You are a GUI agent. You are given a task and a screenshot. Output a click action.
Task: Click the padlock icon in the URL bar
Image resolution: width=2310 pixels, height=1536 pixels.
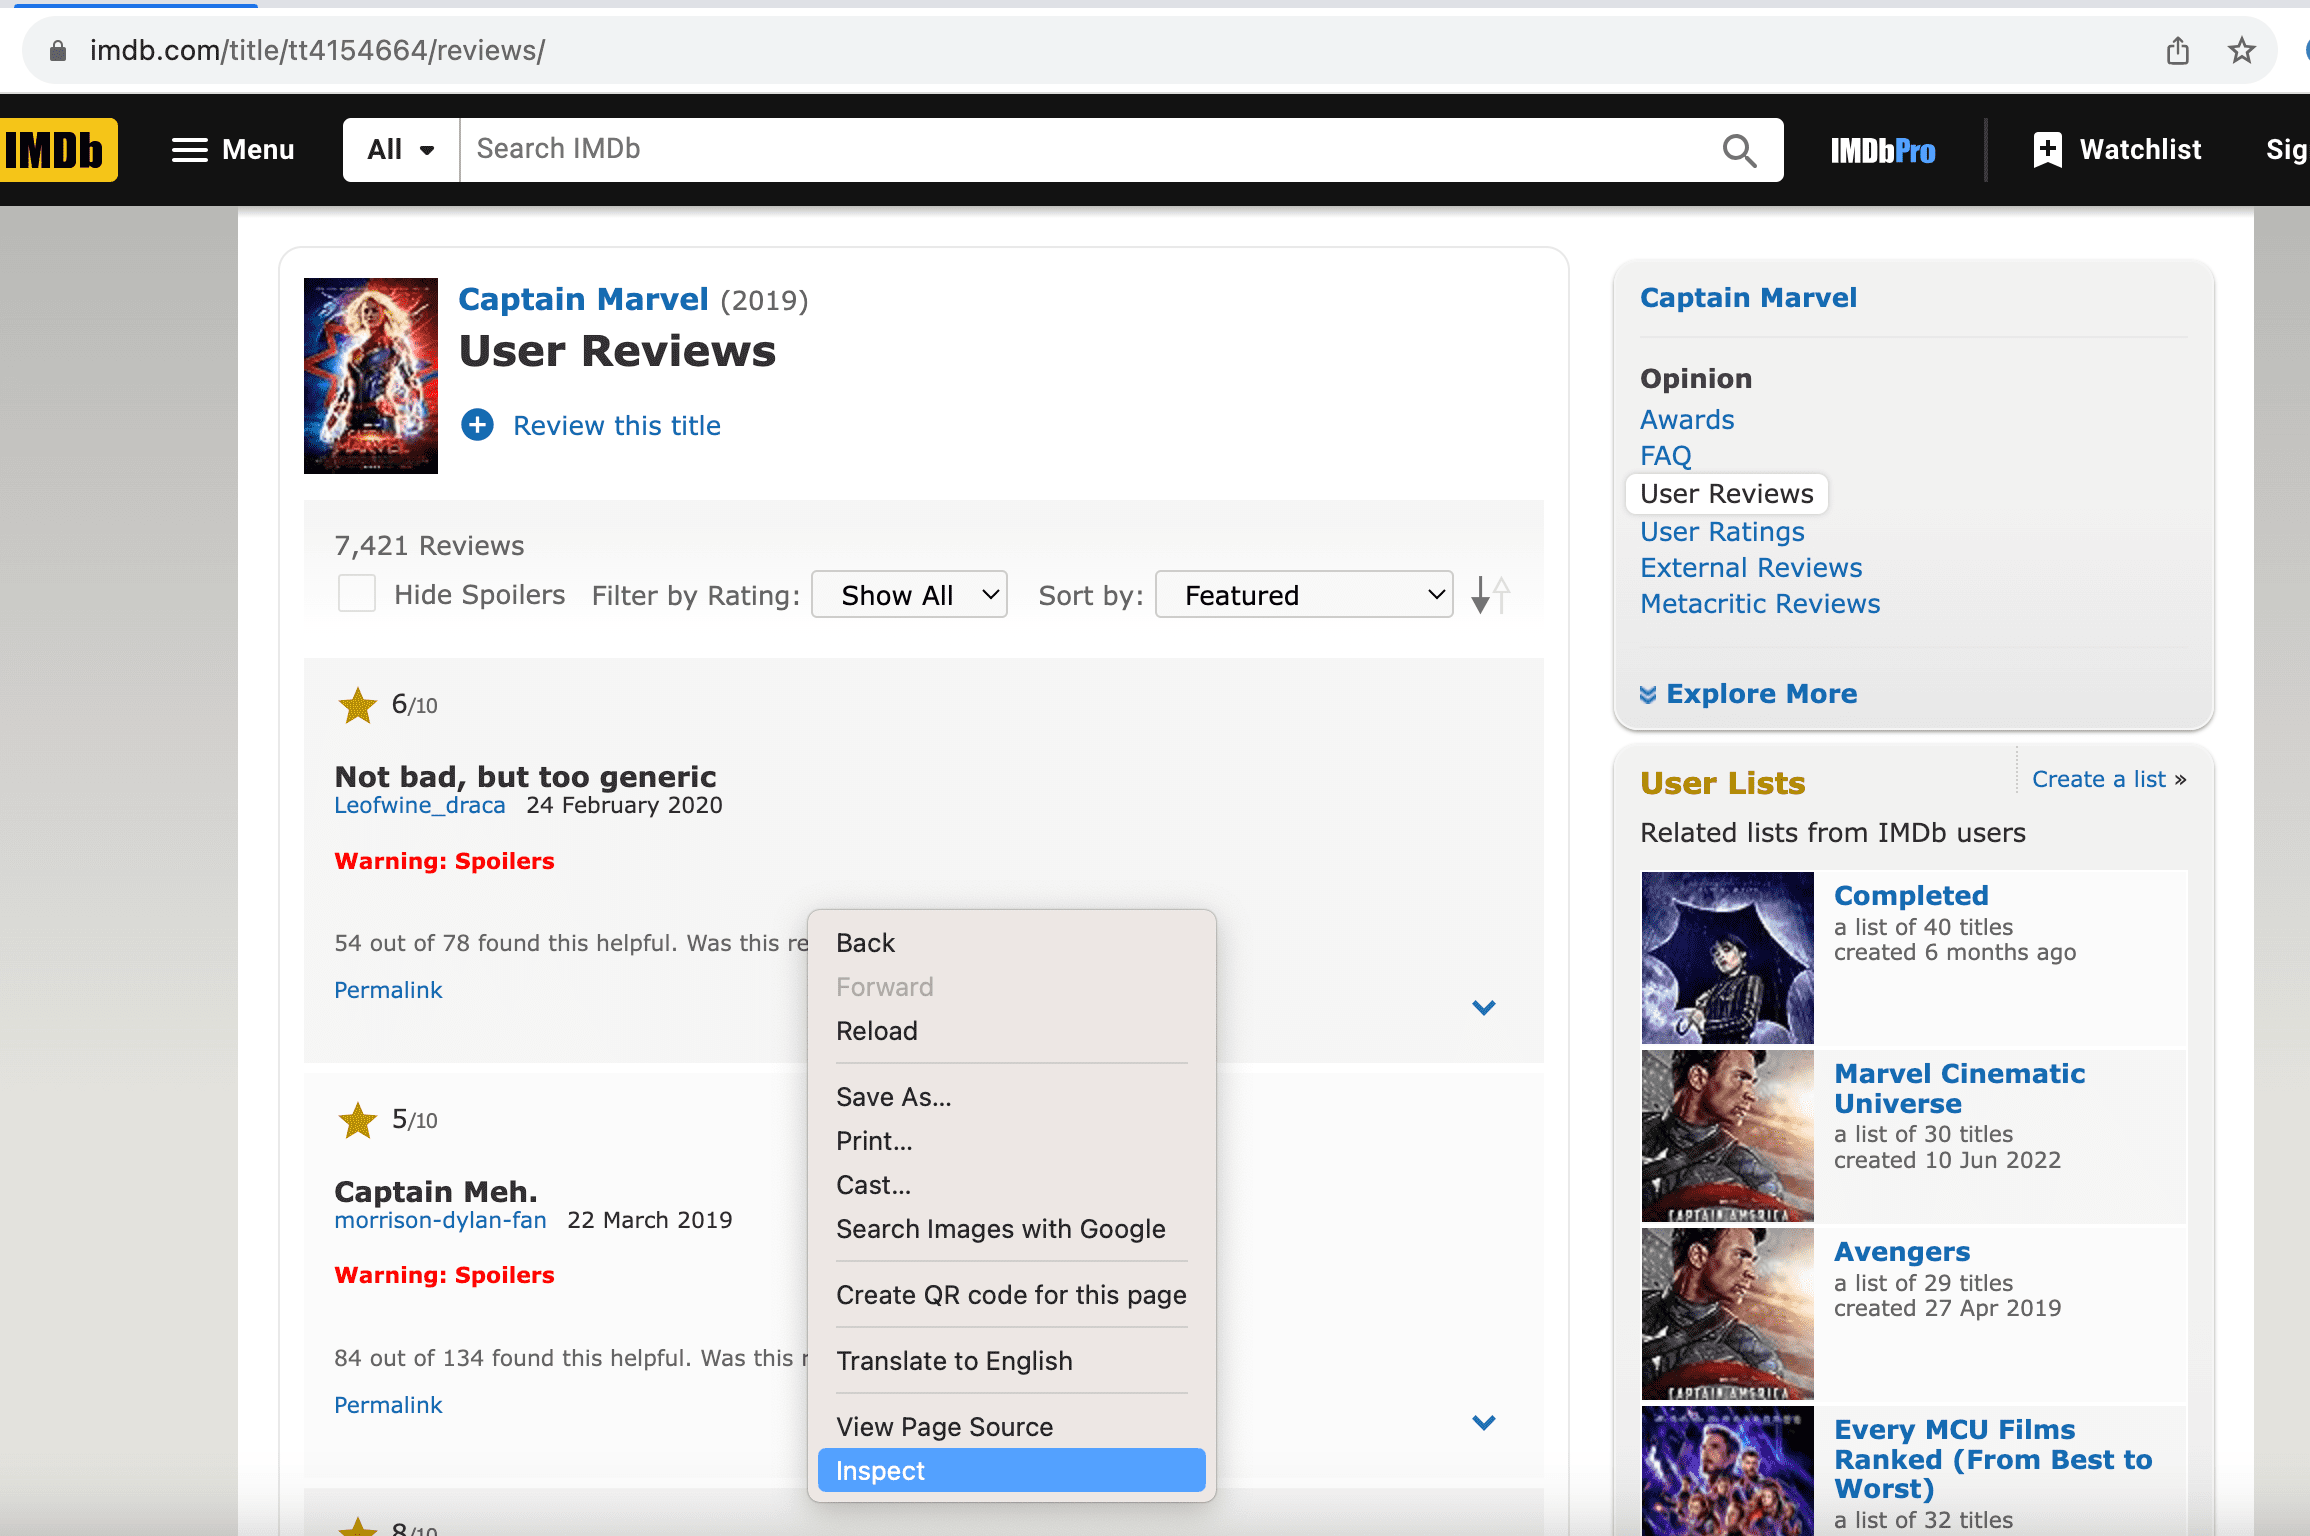[57, 50]
